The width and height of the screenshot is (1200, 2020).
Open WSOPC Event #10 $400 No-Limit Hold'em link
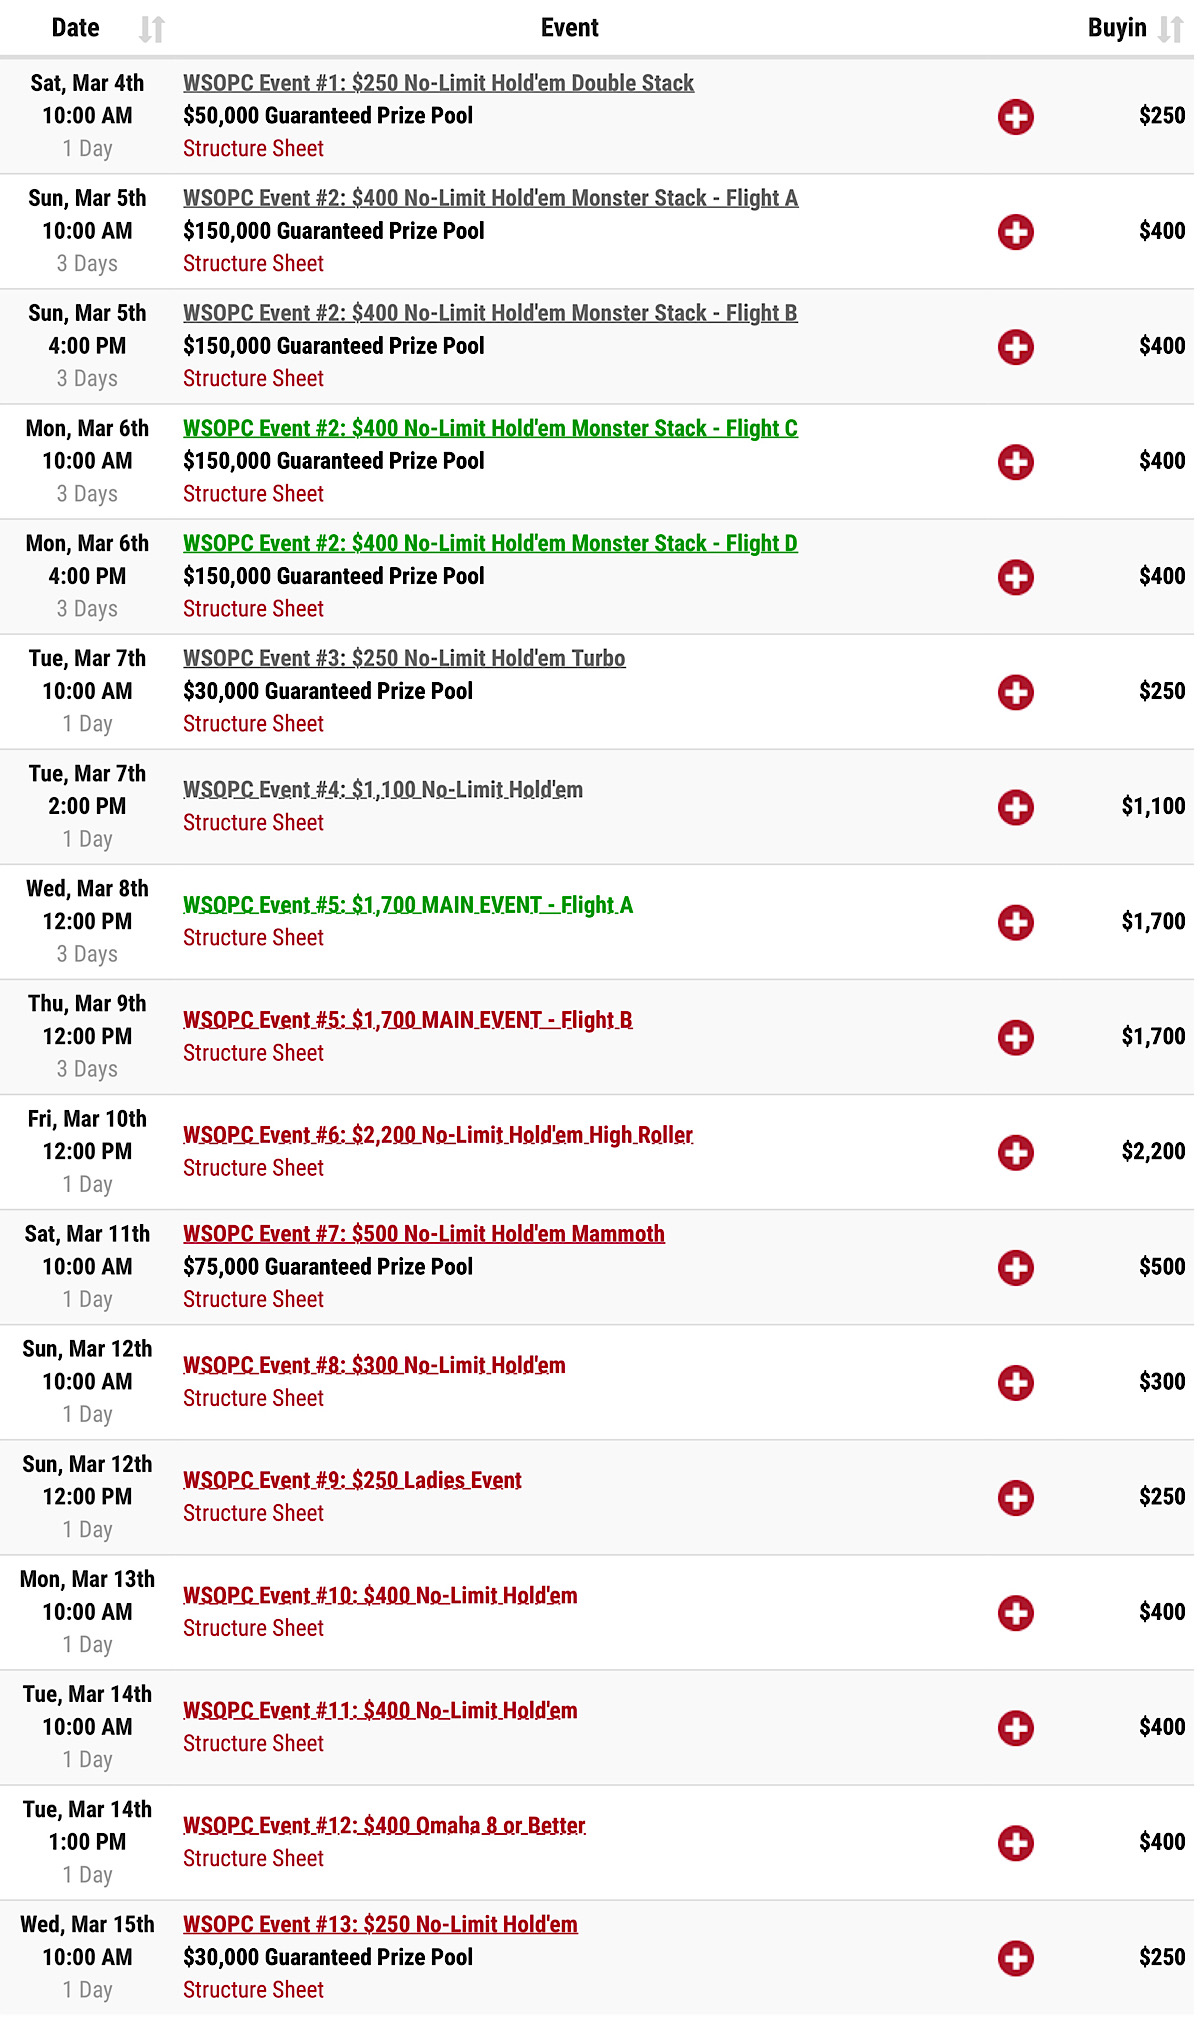pos(380,1595)
